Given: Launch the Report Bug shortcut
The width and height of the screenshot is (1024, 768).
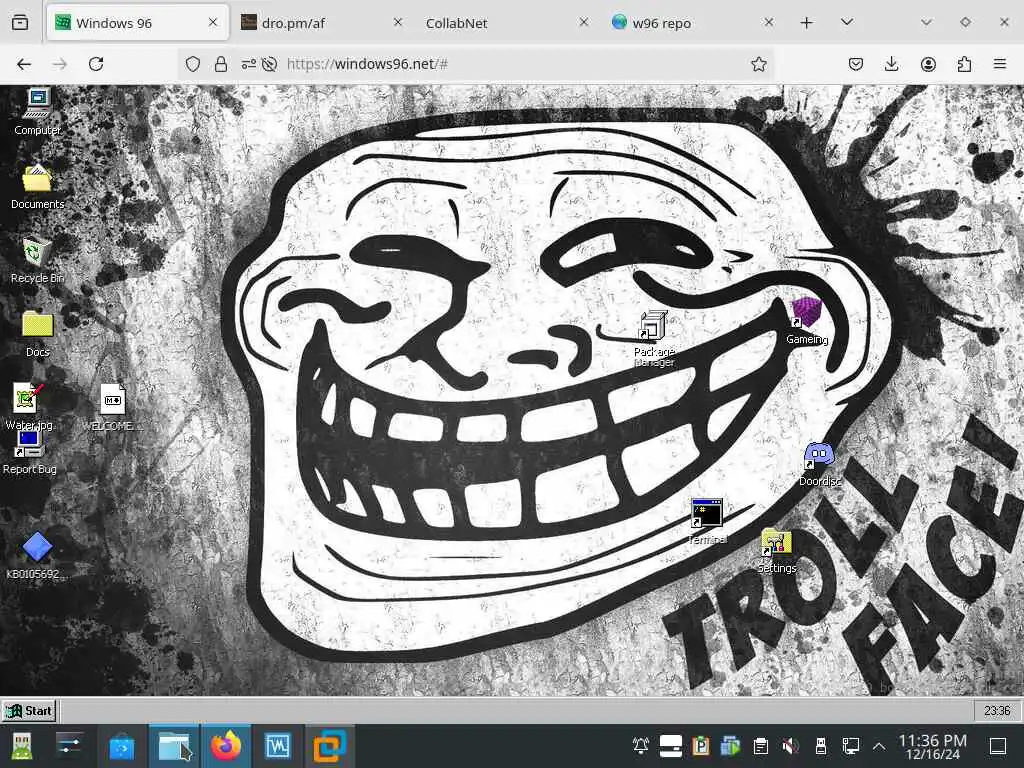Looking at the screenshot, I should (29, 452).
